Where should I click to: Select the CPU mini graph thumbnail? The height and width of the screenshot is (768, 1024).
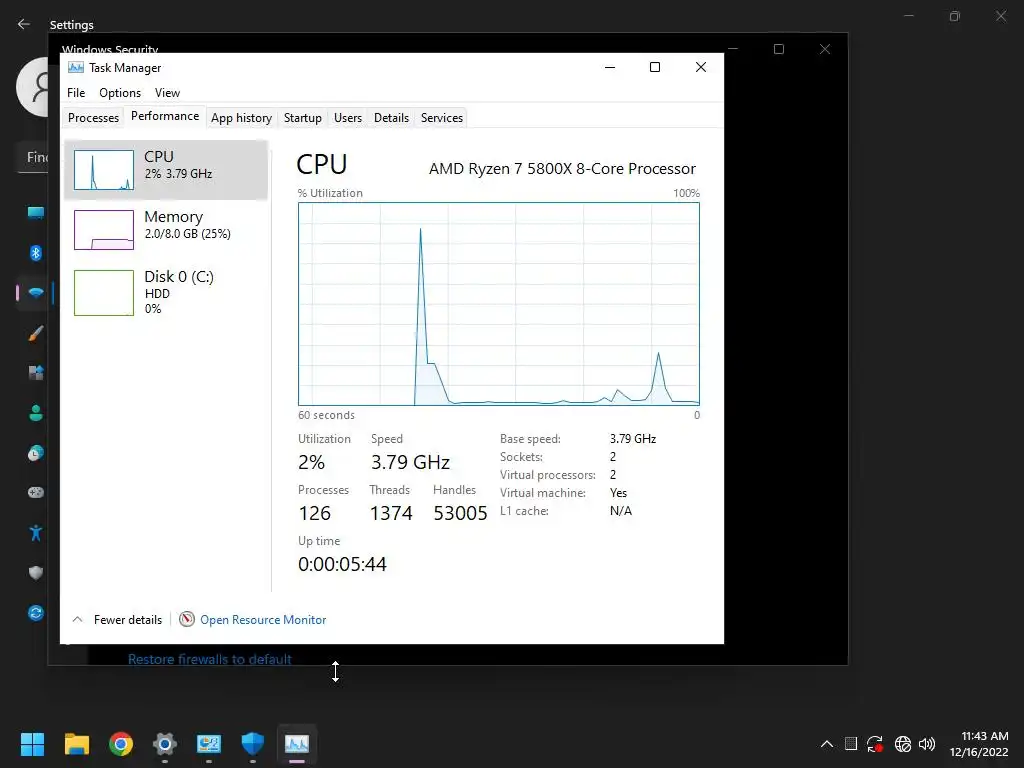coord(104,170)
